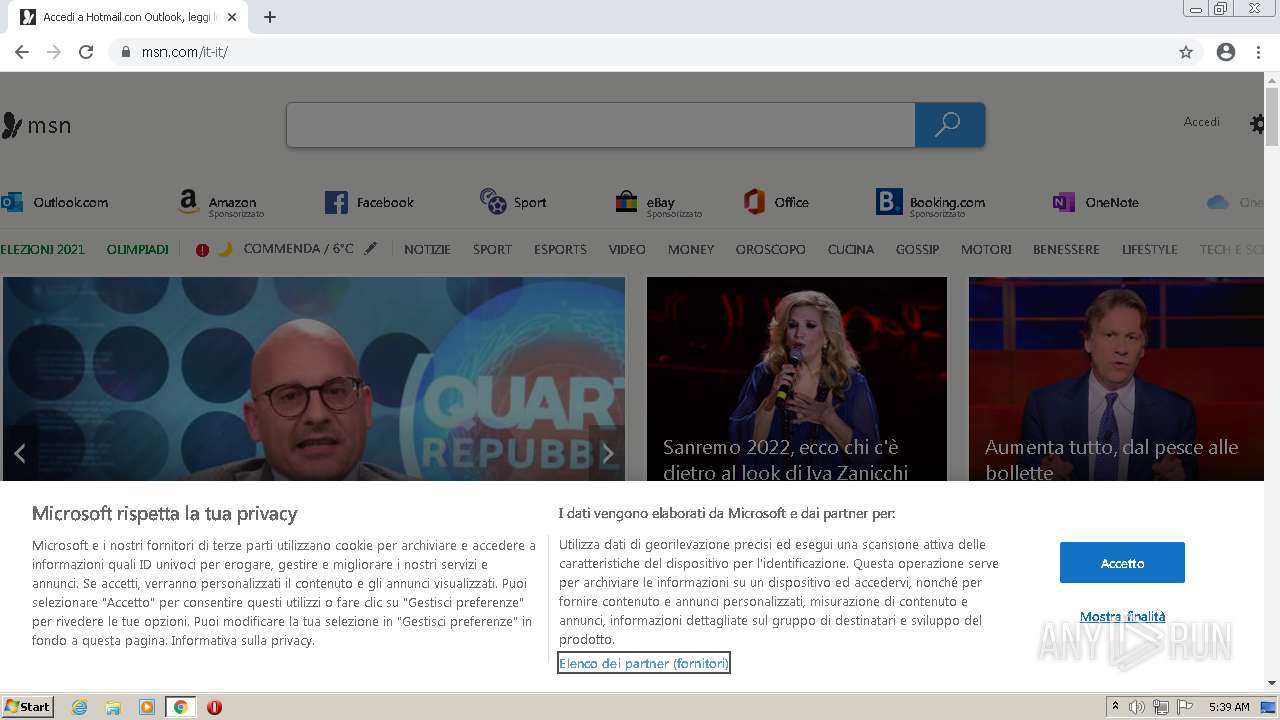This screenshot has height=720, width=1280.
Task: Open Chrome three-dot menu
Action: pyautogui.click(x=1258, y=52)
